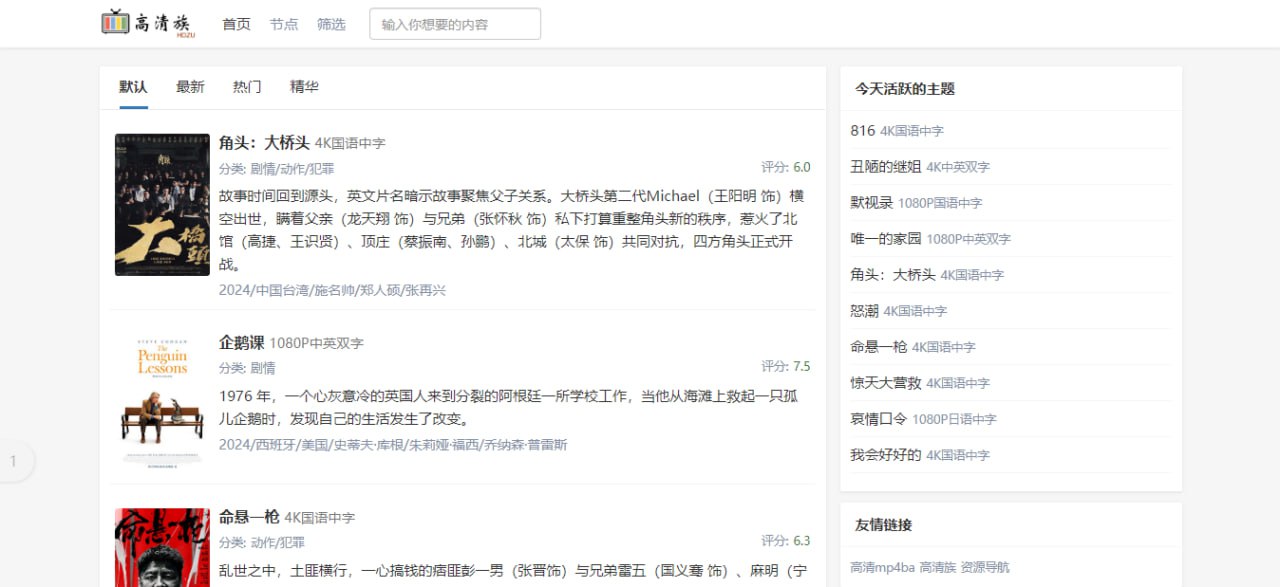Screen dimensions: 1280x587
Task: Click the 高清mp4ba friend link
Action: [x=884, y=566]
